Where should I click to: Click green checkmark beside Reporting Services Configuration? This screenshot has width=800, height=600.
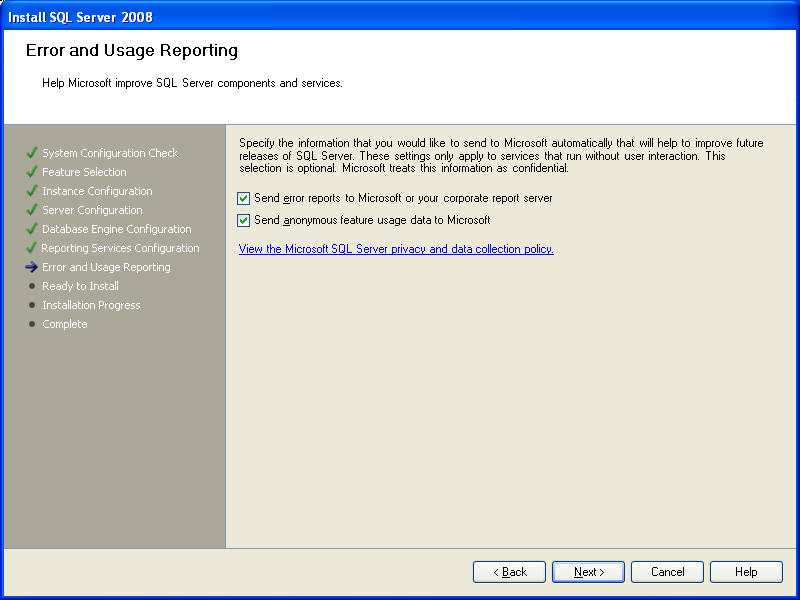point(32,247)
